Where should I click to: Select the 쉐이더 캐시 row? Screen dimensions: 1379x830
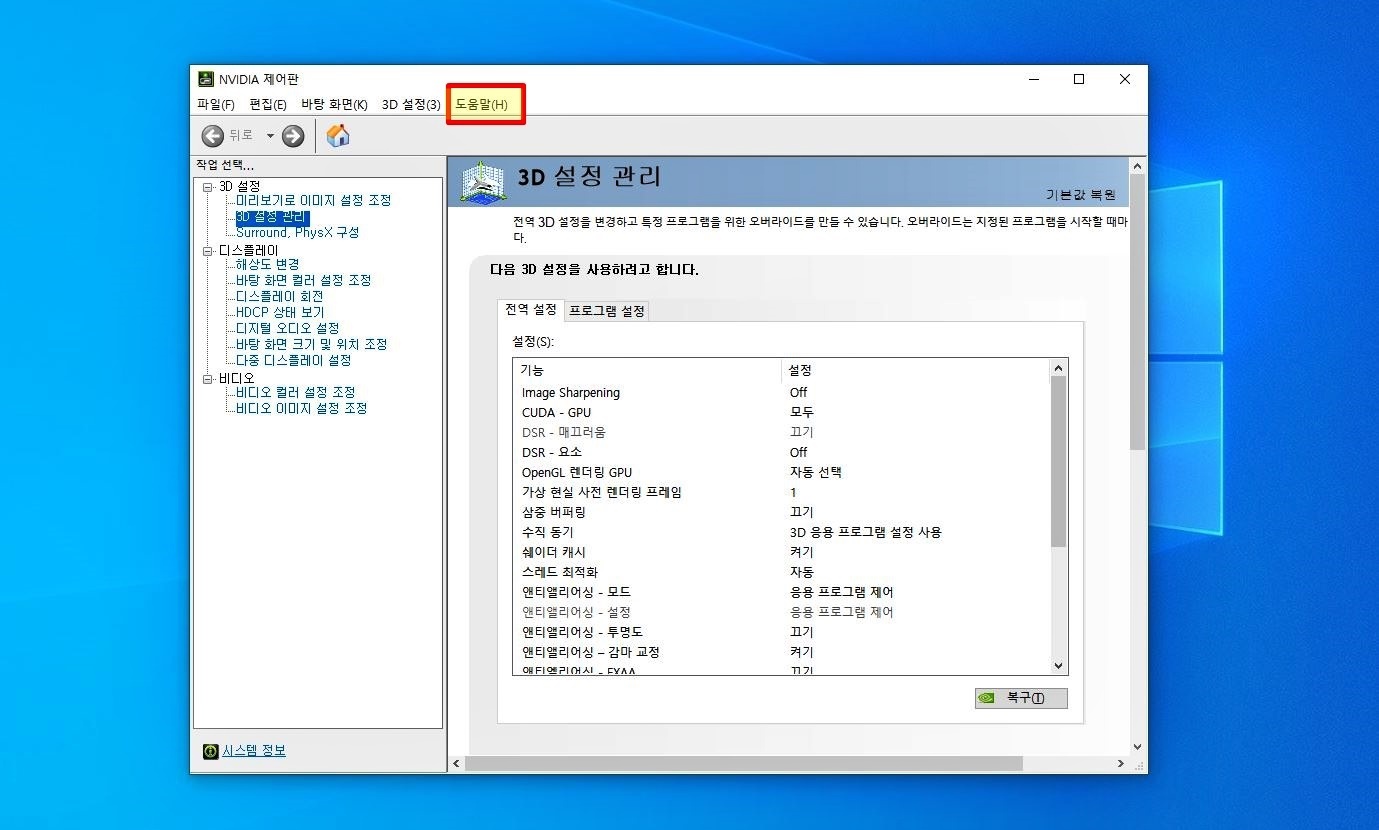coord(782,552)
